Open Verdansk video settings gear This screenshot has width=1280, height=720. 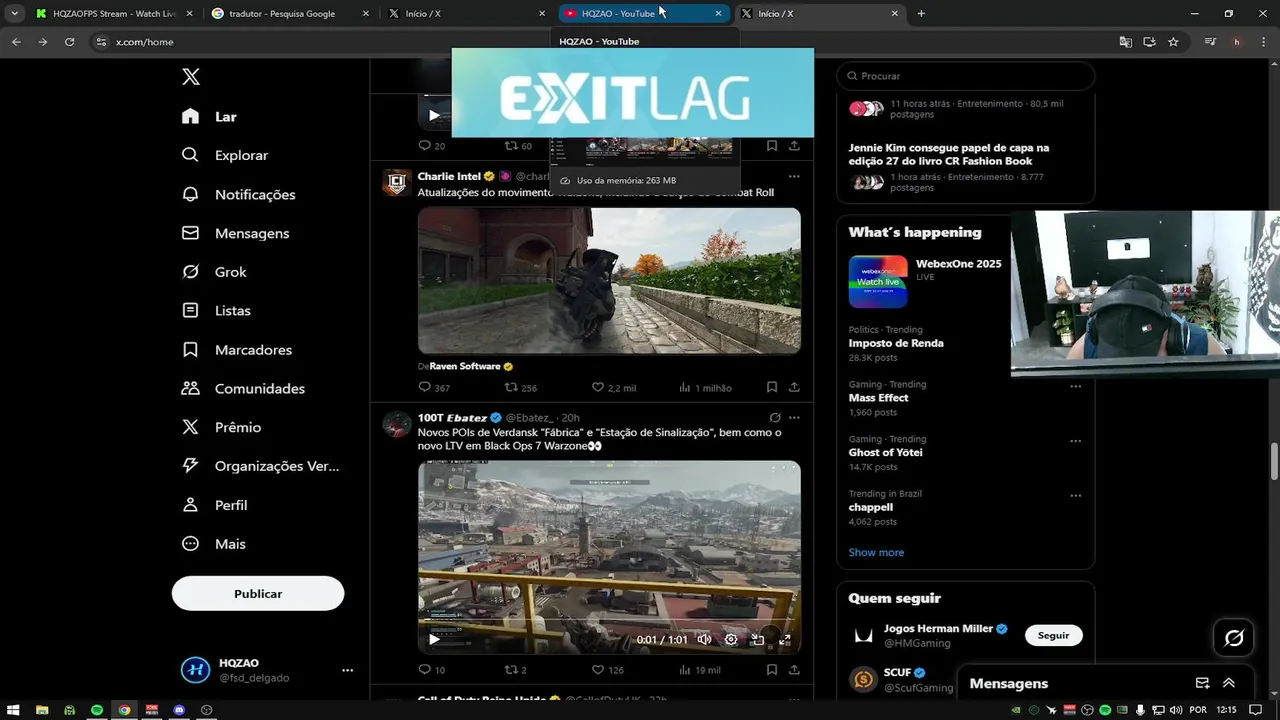tap(731, 639)
